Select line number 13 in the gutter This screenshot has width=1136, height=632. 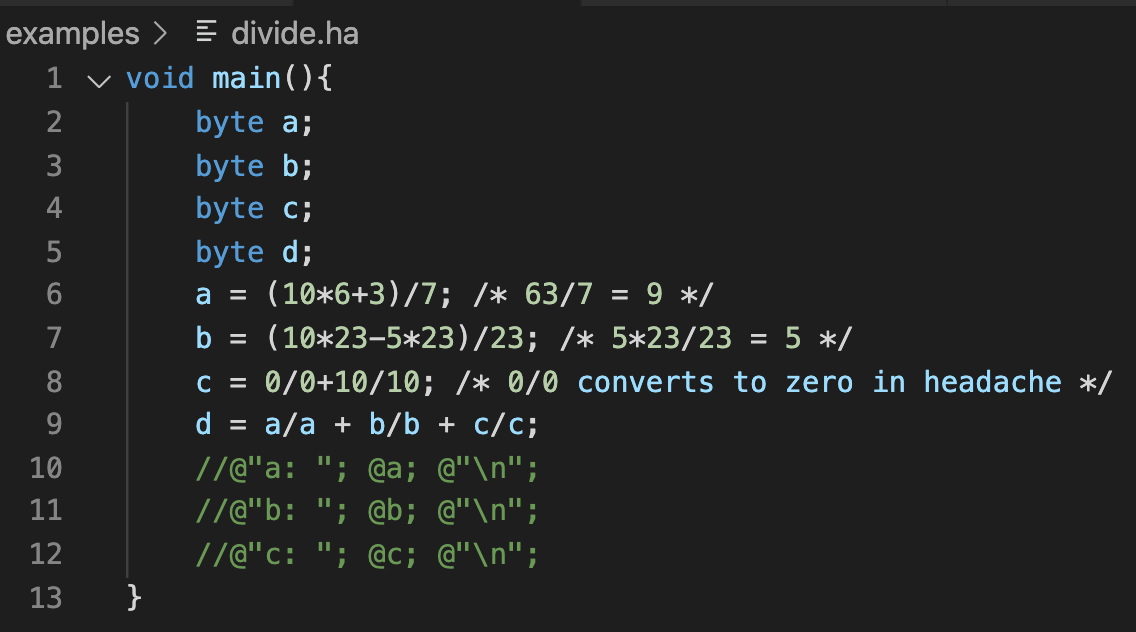(45, 597)
